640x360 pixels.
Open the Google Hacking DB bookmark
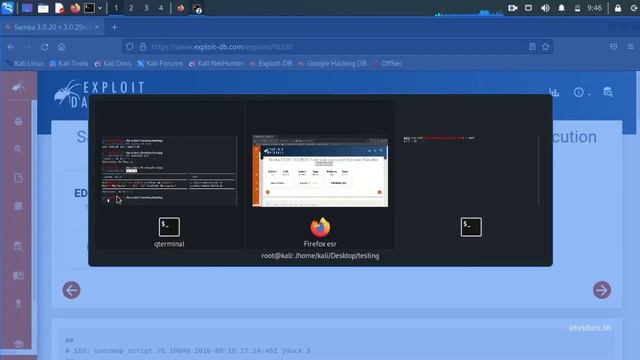[x=332, y=63]
